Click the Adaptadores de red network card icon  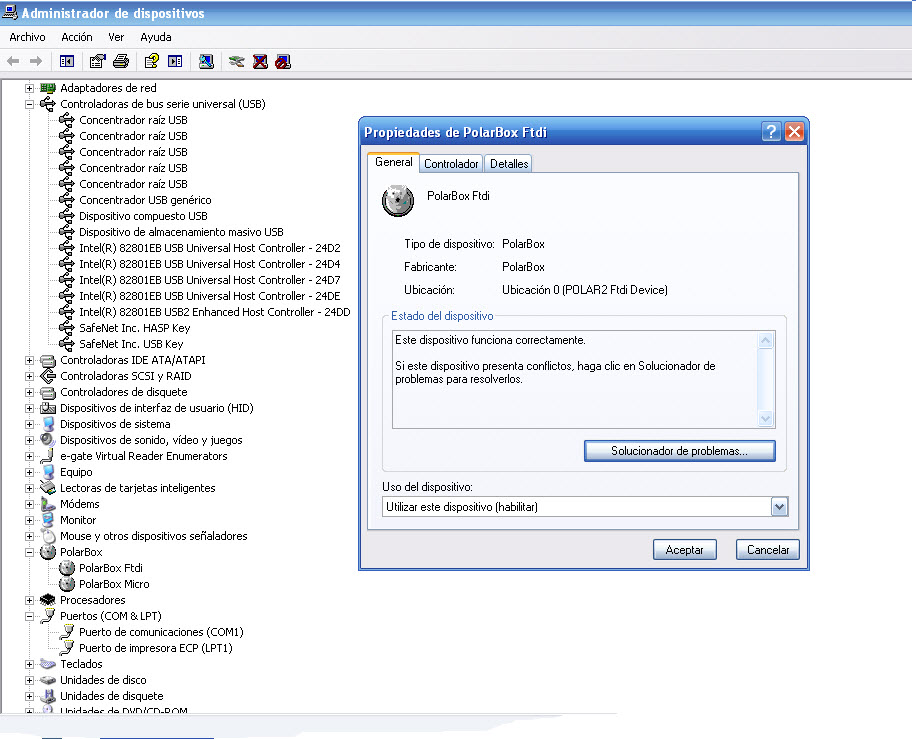(x=48, y=88)
